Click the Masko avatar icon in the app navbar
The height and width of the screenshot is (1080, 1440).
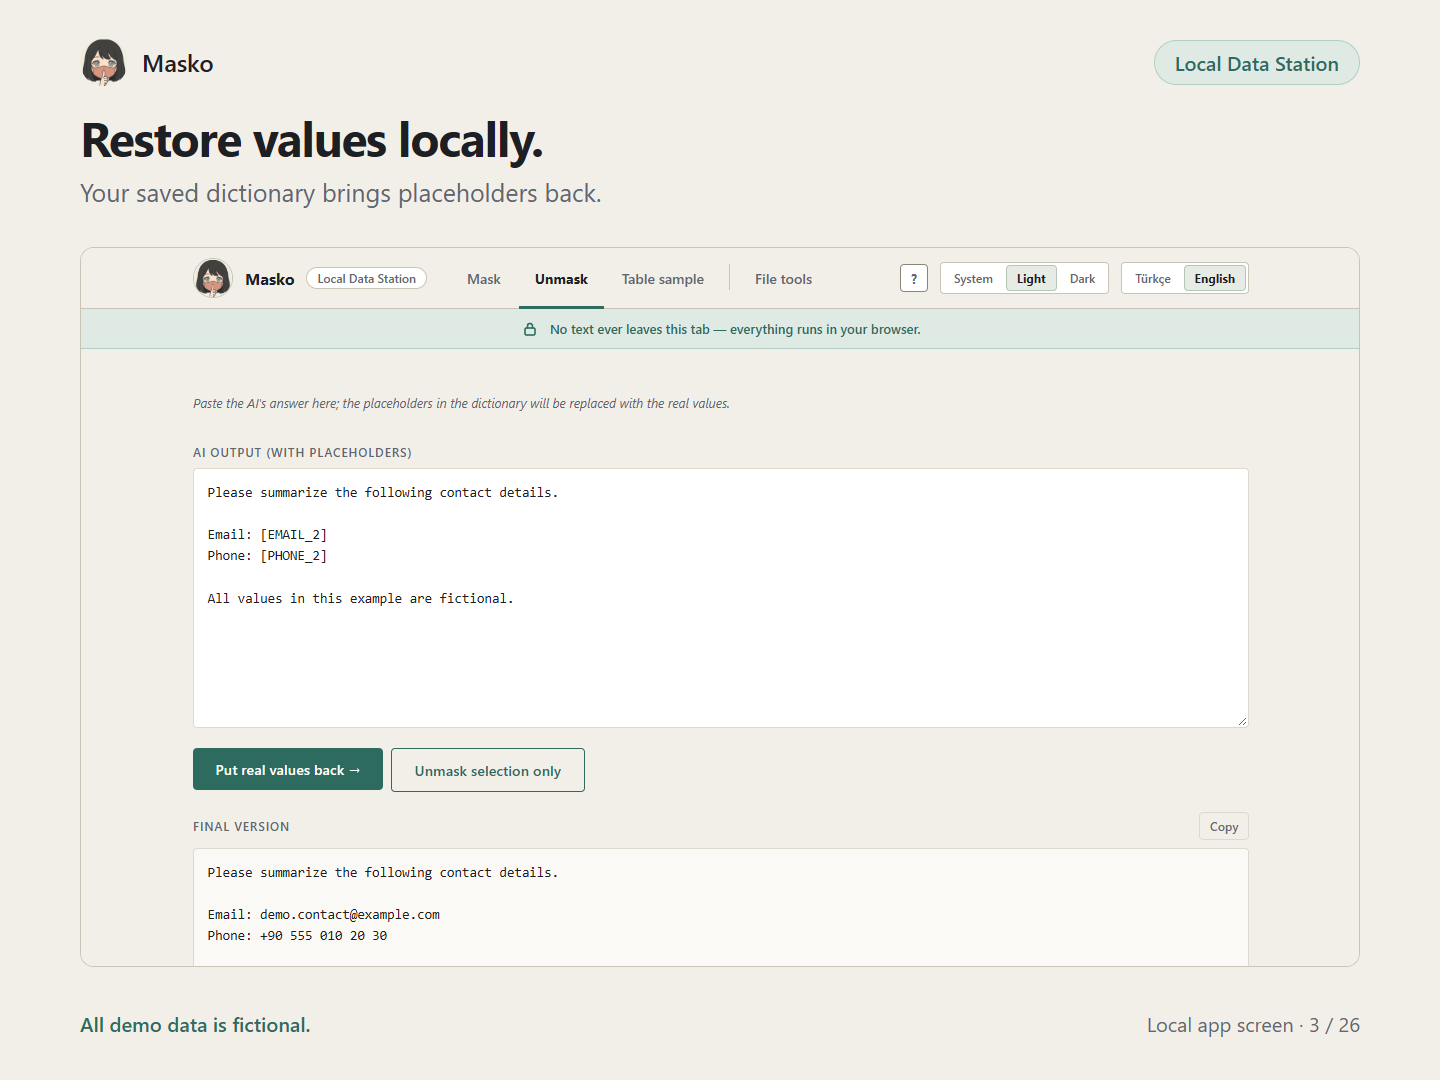pyautogui.click(x=213, y=278)
